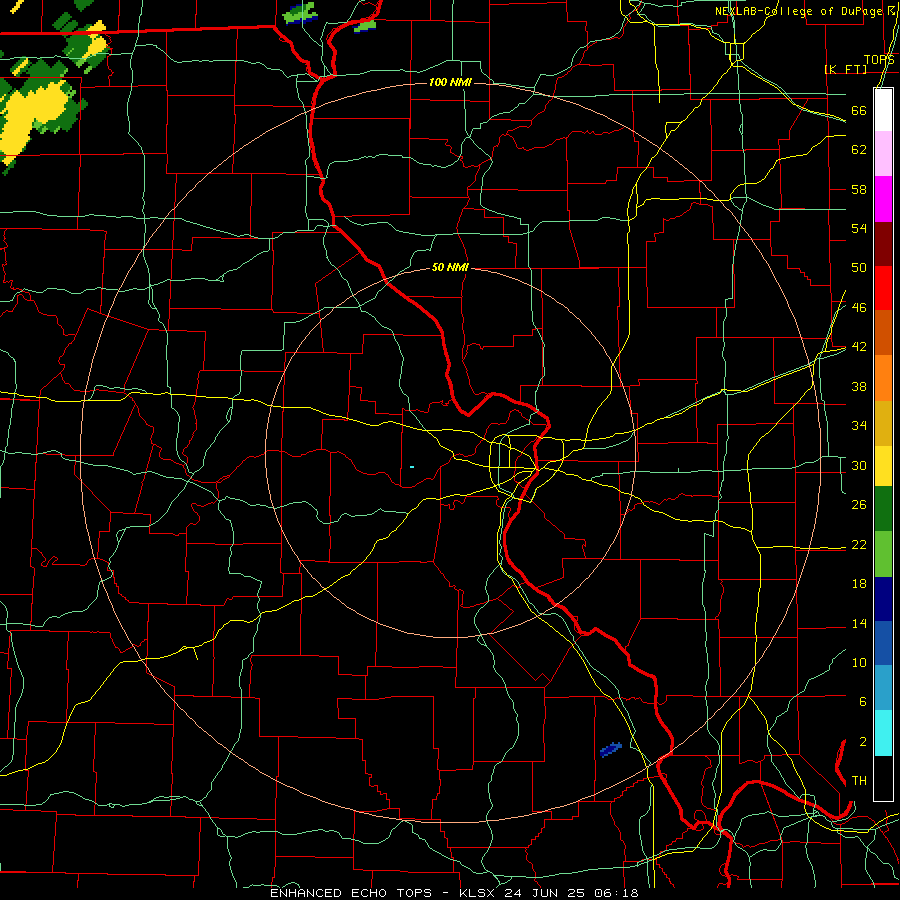Click the "42" legend value
900x900 pixels.
[x=859, y=347]
